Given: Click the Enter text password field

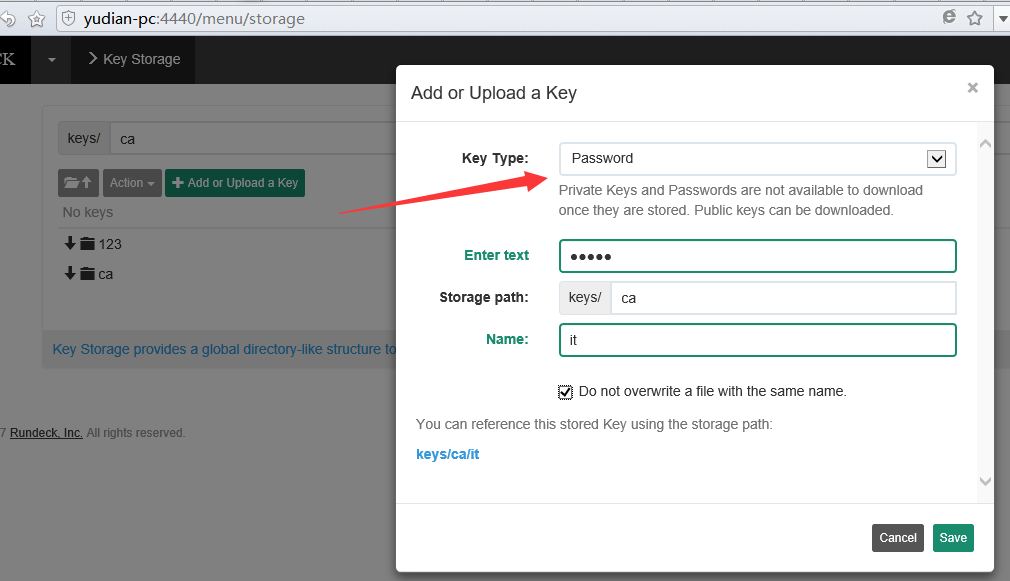Looking at the screenshot, I should click(757, 256).
